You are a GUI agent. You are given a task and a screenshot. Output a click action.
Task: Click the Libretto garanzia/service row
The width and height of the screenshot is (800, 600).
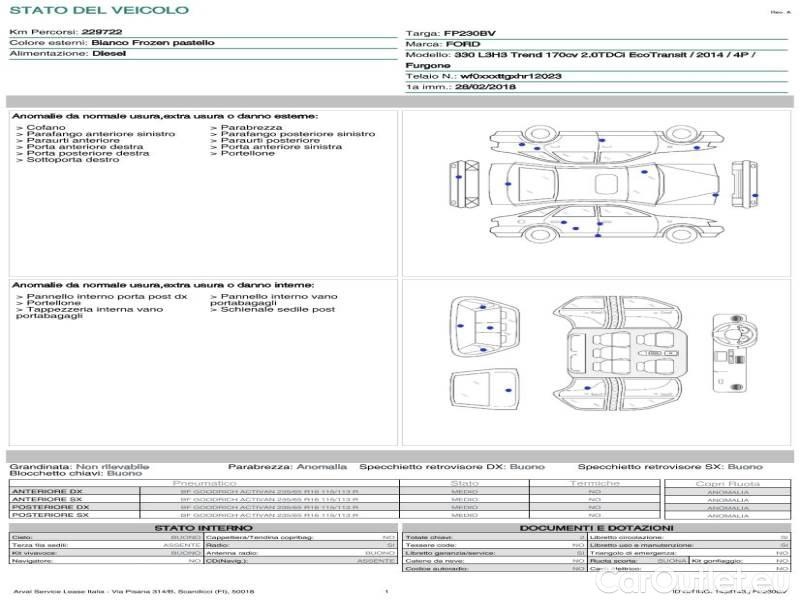pos(495,553)
